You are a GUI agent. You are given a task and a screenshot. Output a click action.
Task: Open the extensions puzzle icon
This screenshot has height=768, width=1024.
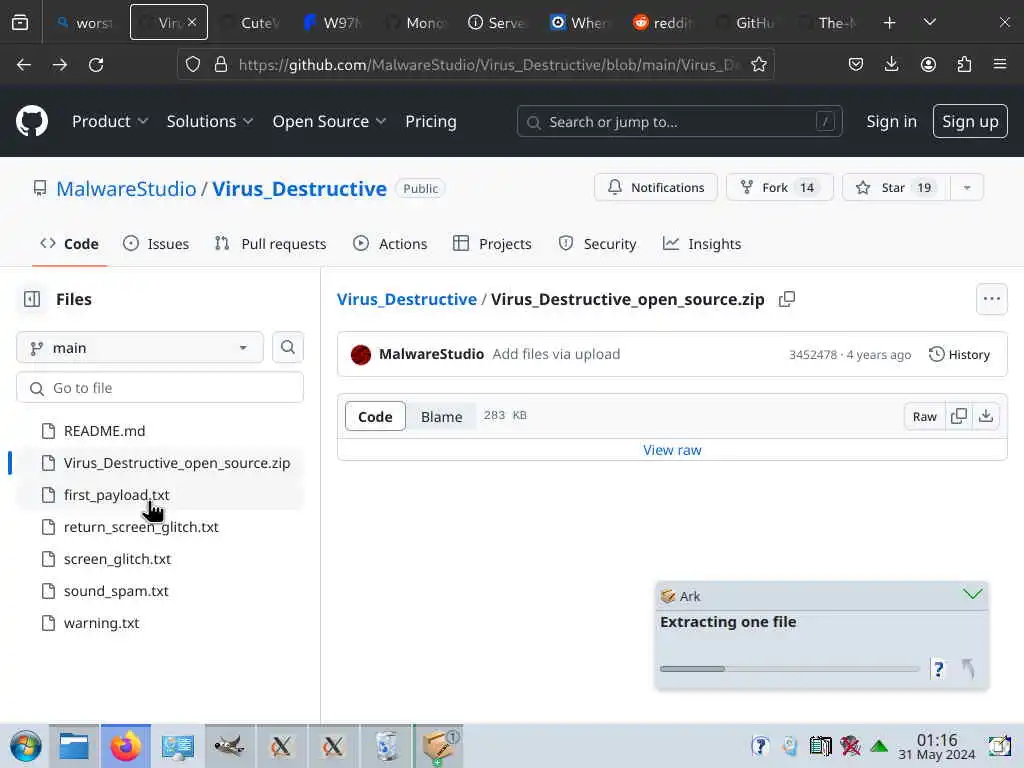coord(964,64)
